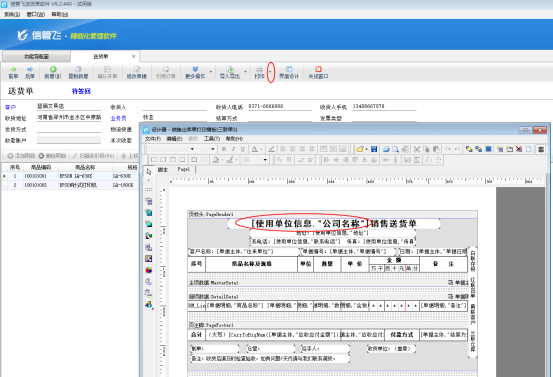Toggle underline formatting in designer toolbar
The height and width of the screenshot is (377, 553).
243,149
